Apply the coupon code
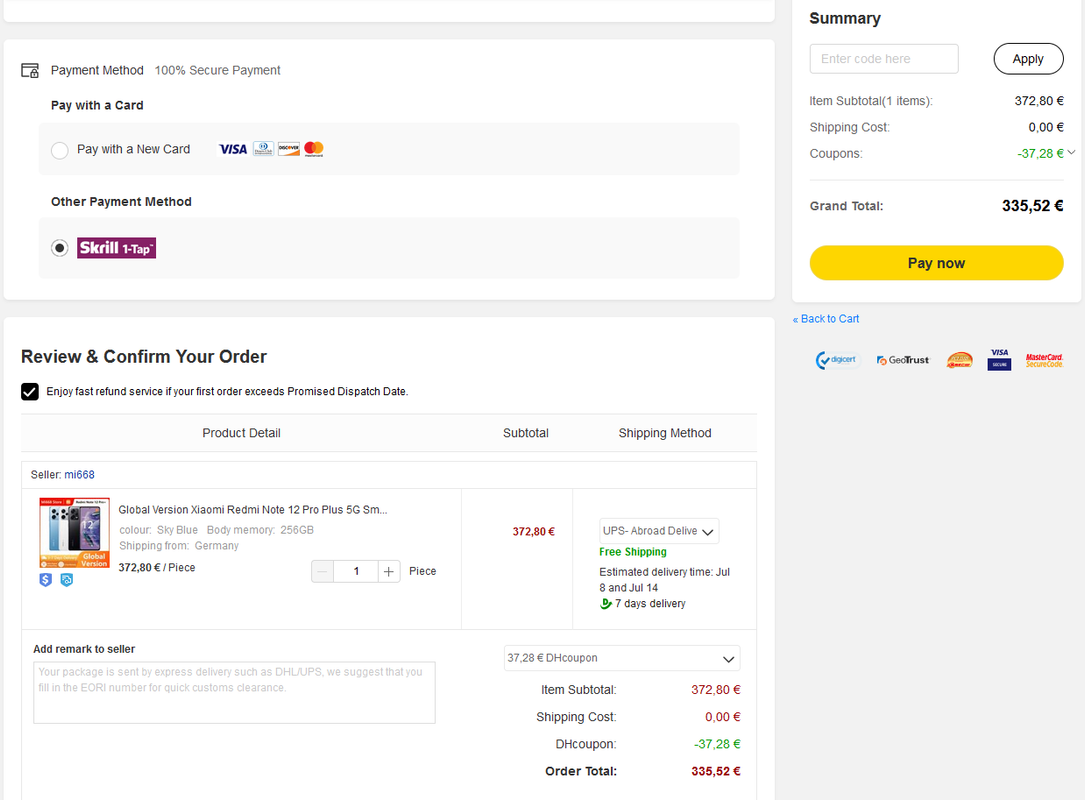1085x800 pixels. (1028, 59)
